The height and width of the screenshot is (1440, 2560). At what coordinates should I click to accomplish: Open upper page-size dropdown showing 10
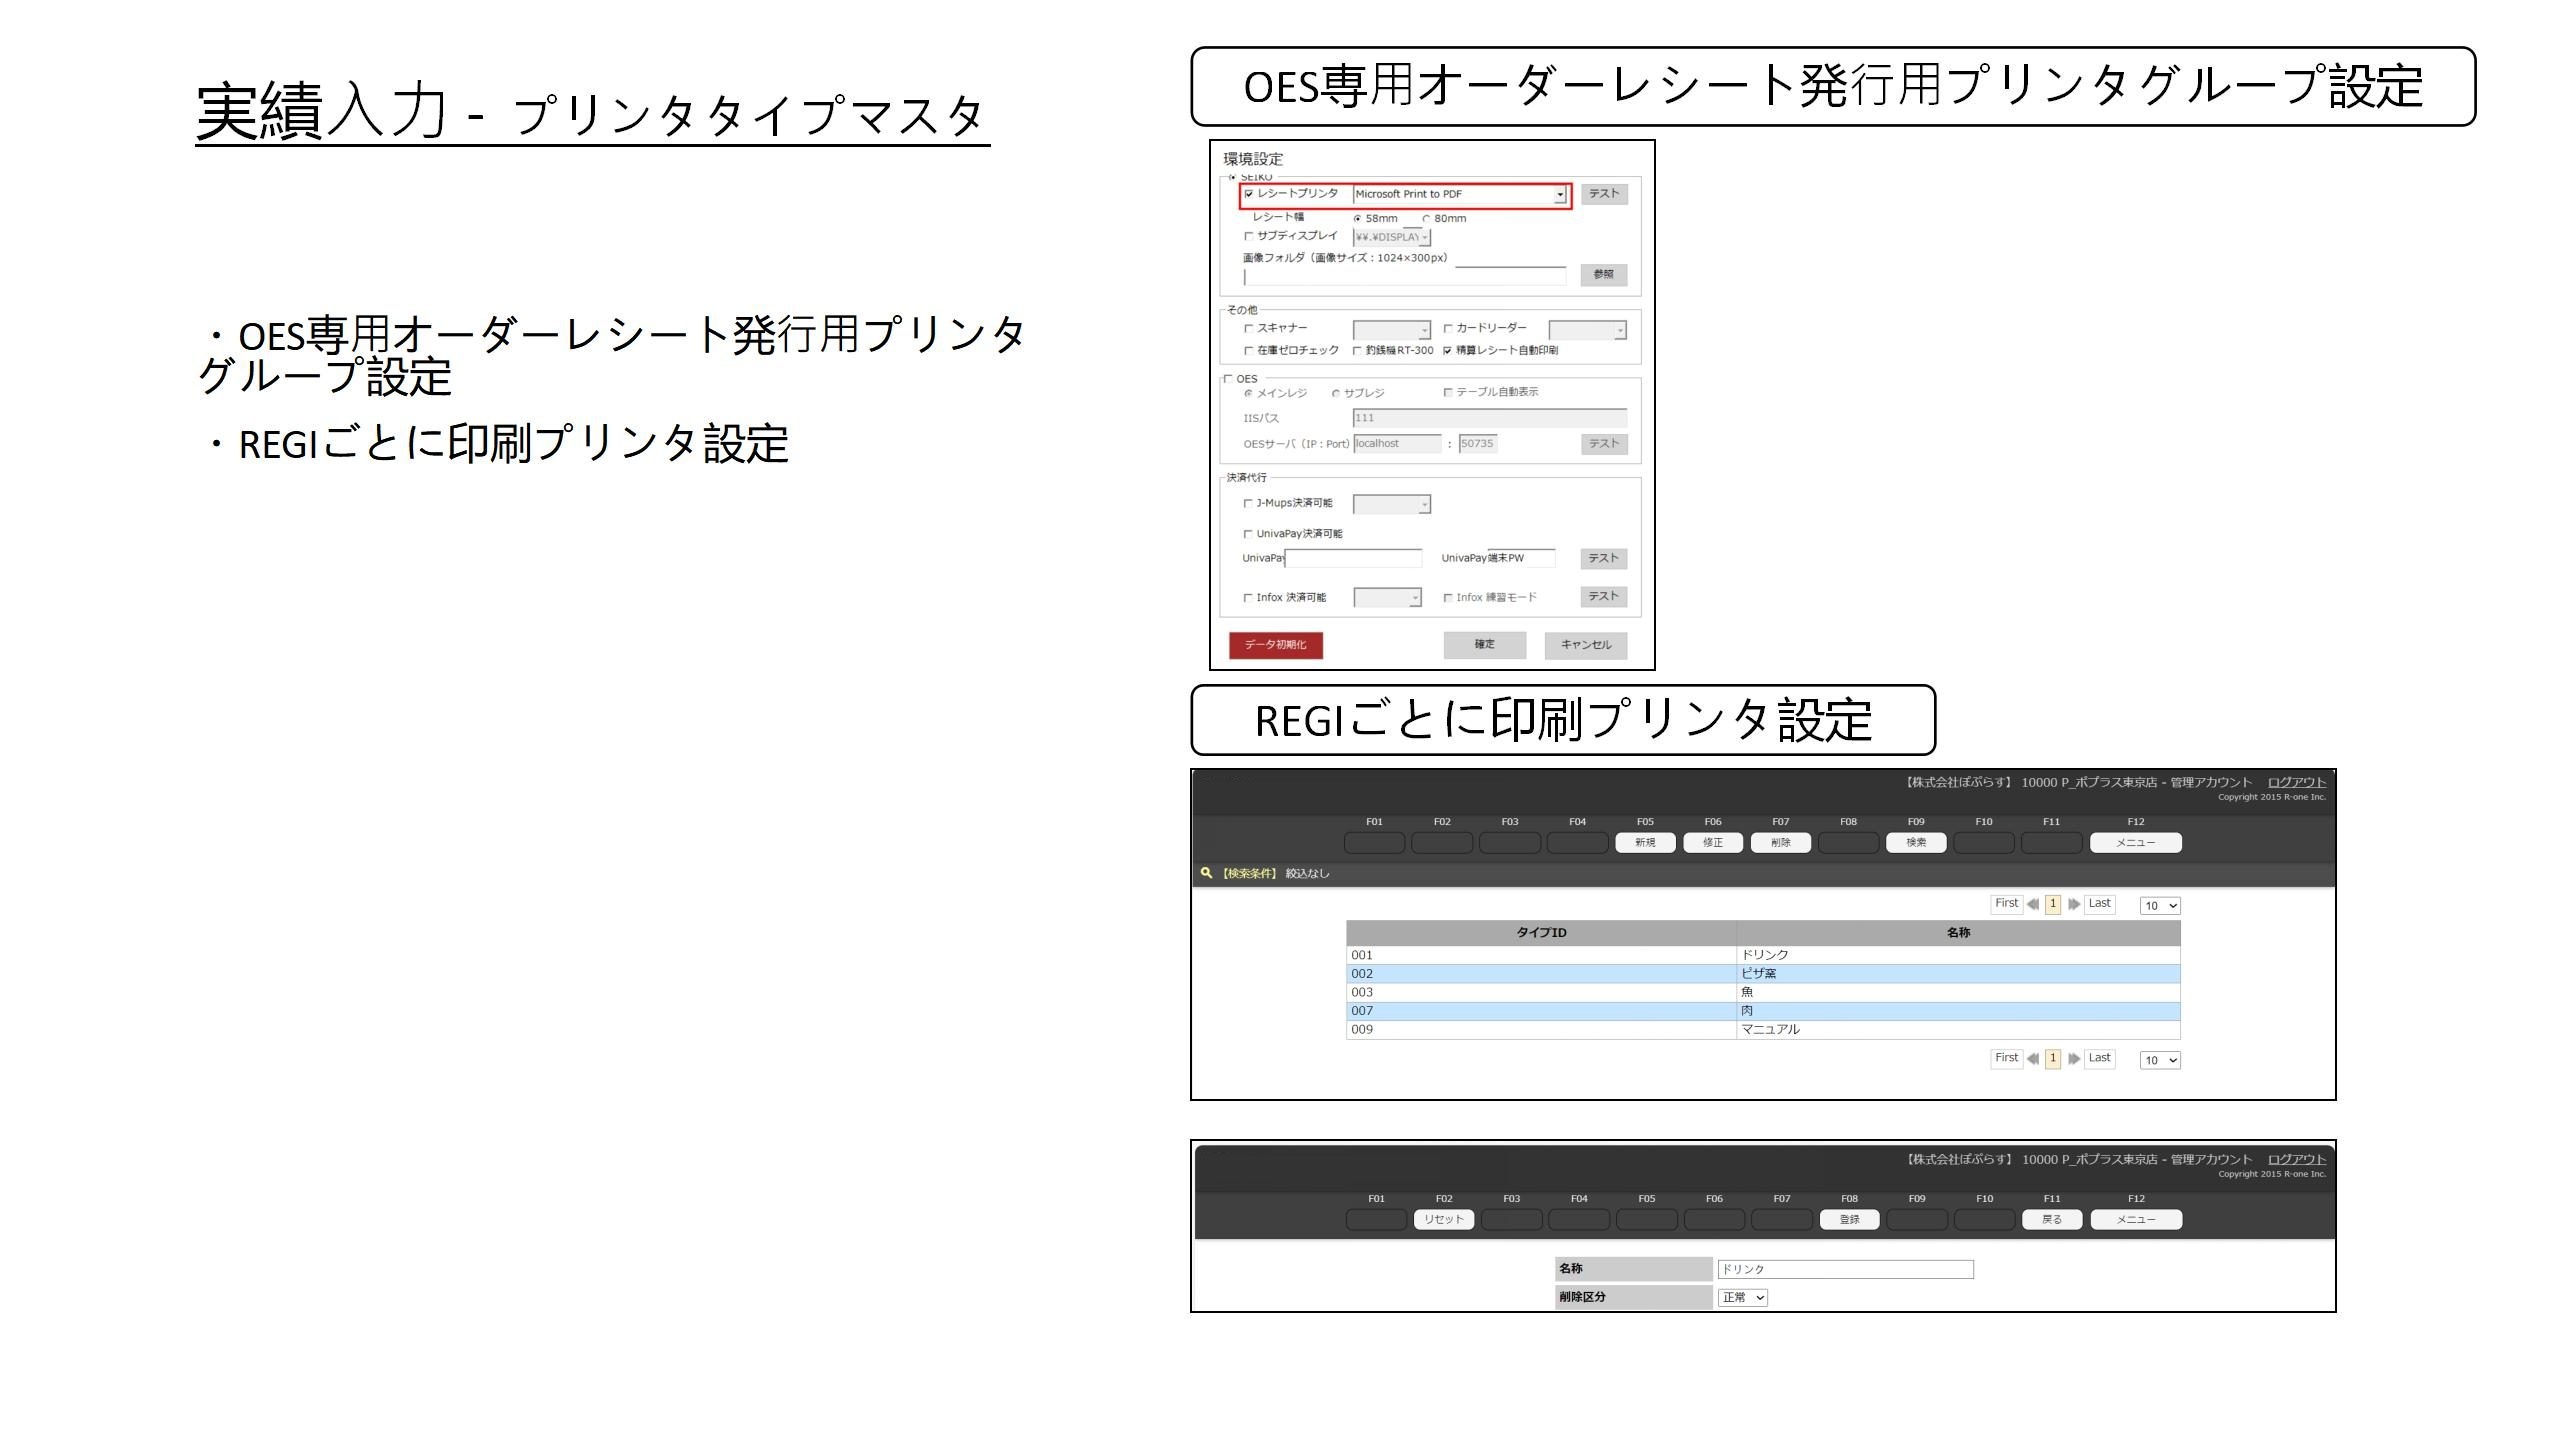pyautogui.click(x=2159, y=906)
